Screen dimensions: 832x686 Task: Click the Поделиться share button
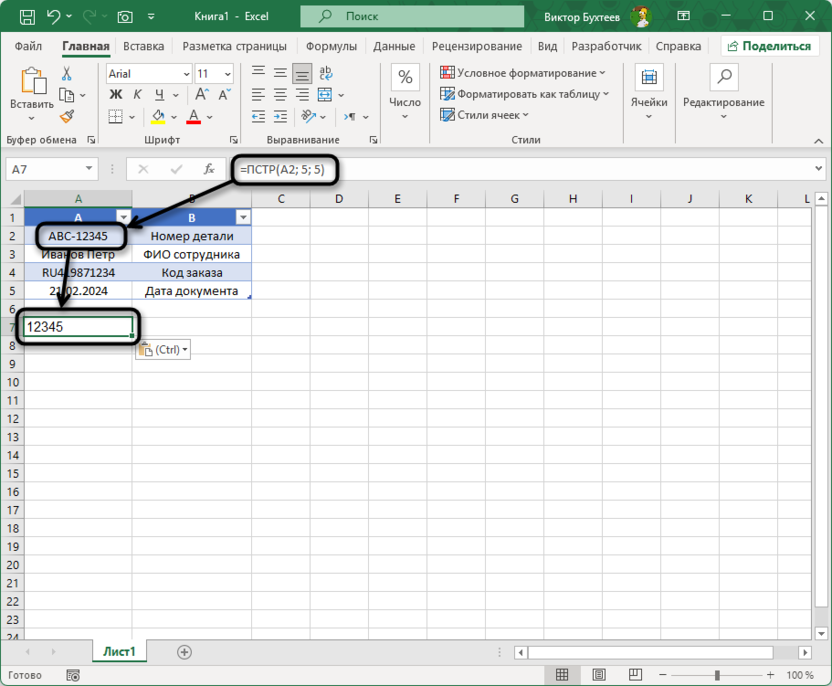(x=767, y=46)
